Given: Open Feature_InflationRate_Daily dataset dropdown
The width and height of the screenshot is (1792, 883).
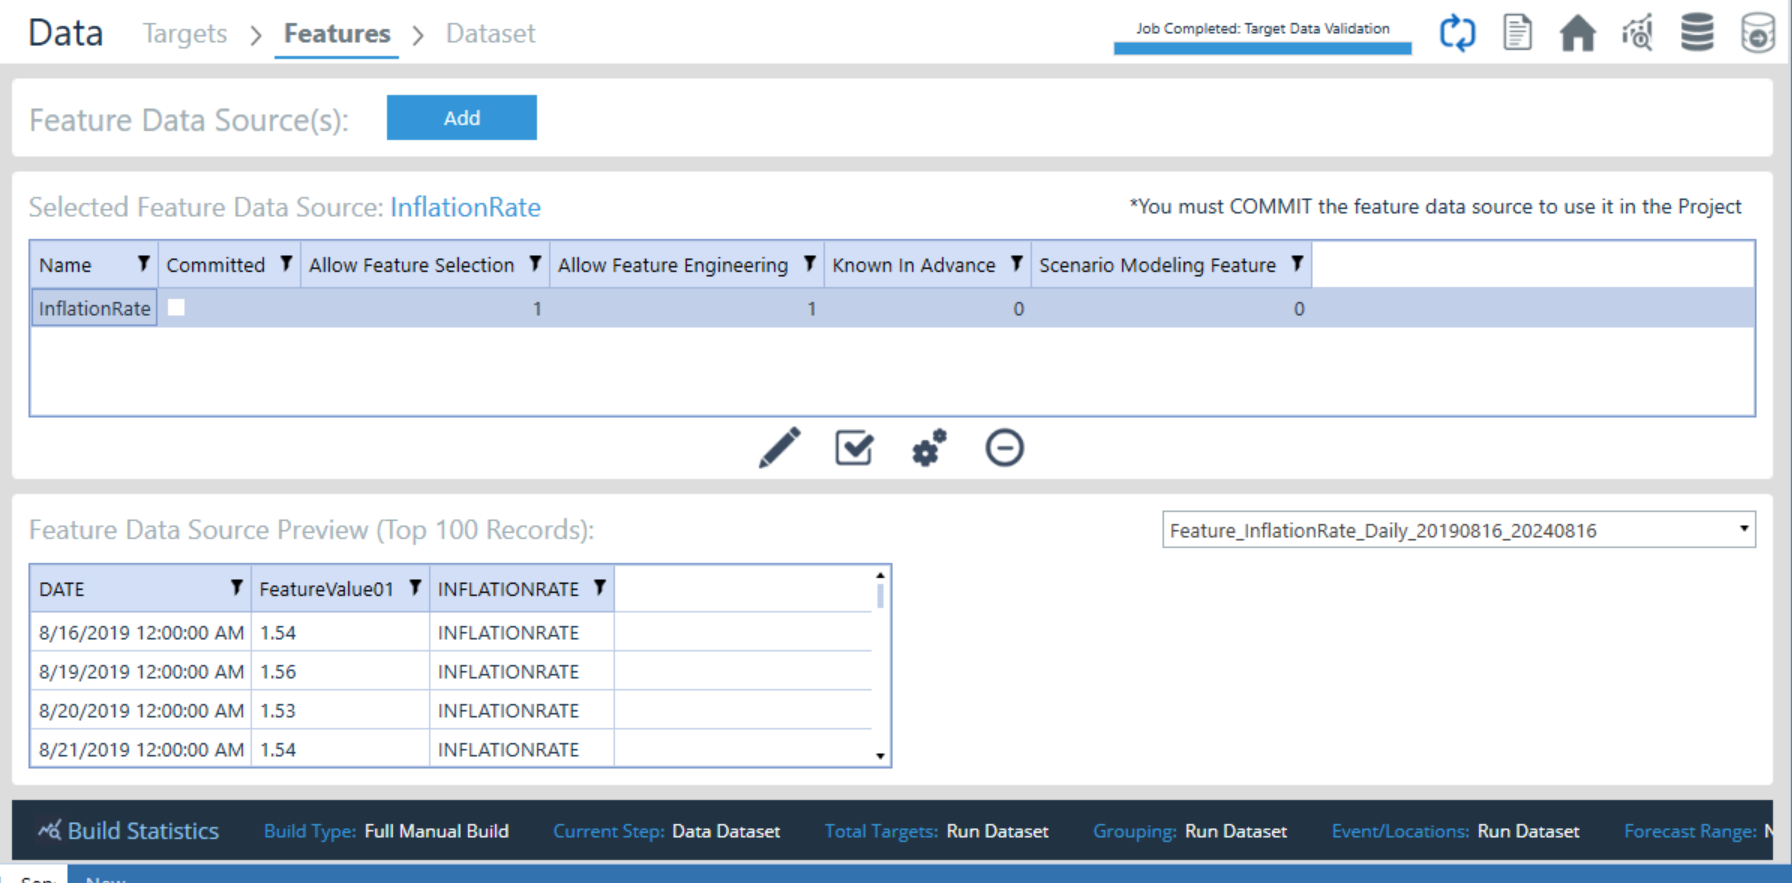Looking at the screenshot, I should 1743,529.
